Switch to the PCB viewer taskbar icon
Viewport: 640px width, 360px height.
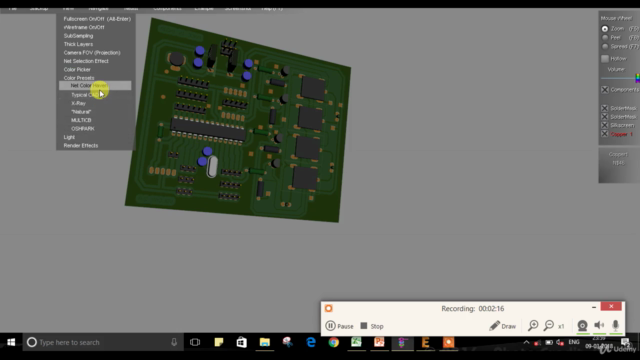tap(402, 342)
